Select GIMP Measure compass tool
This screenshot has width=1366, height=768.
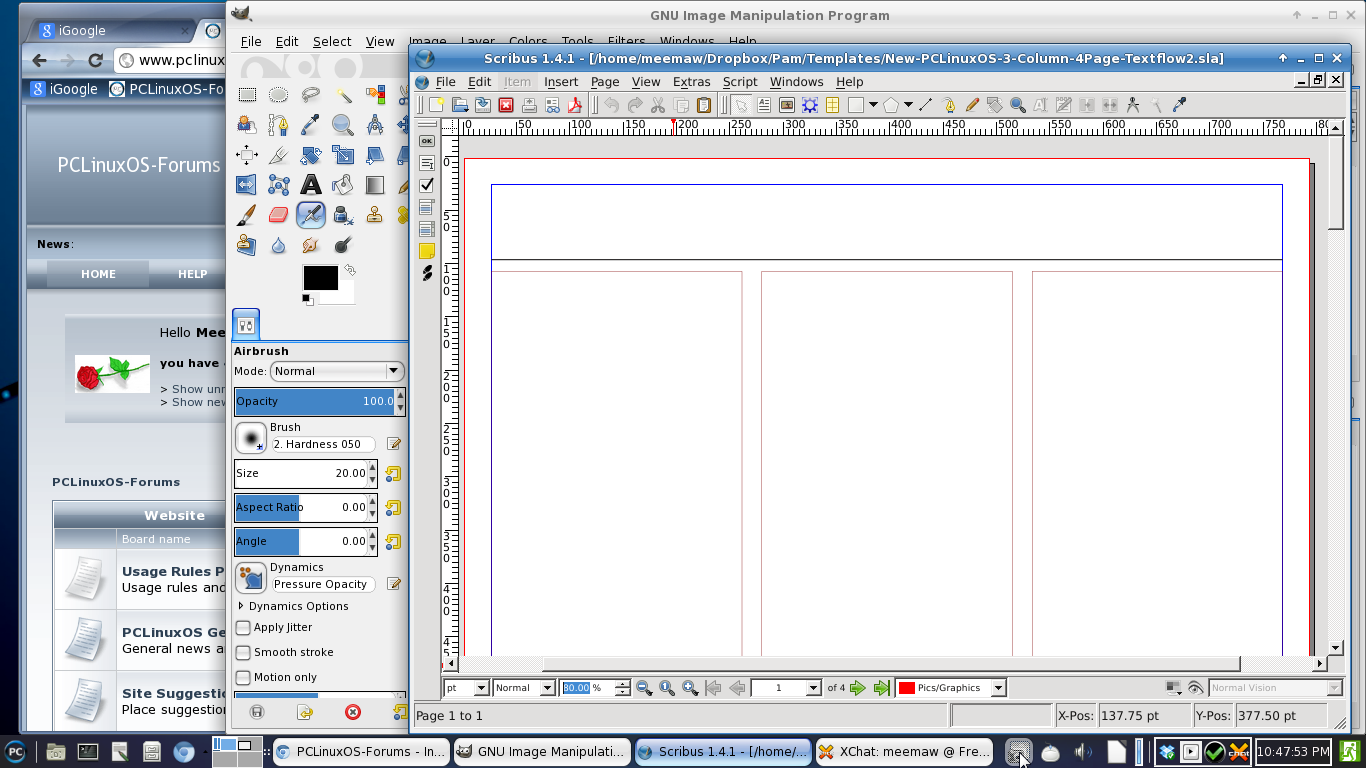[x=375, y=125]
